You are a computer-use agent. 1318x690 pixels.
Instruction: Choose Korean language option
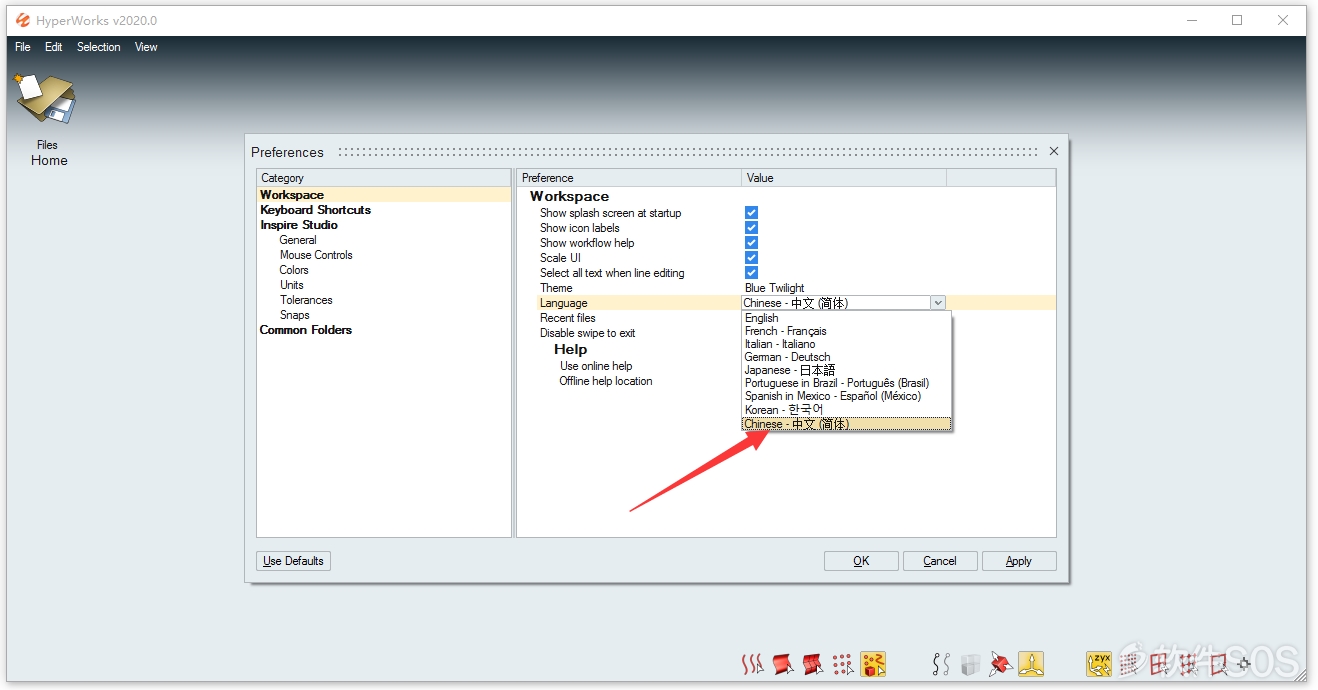(x=846, y=410)
